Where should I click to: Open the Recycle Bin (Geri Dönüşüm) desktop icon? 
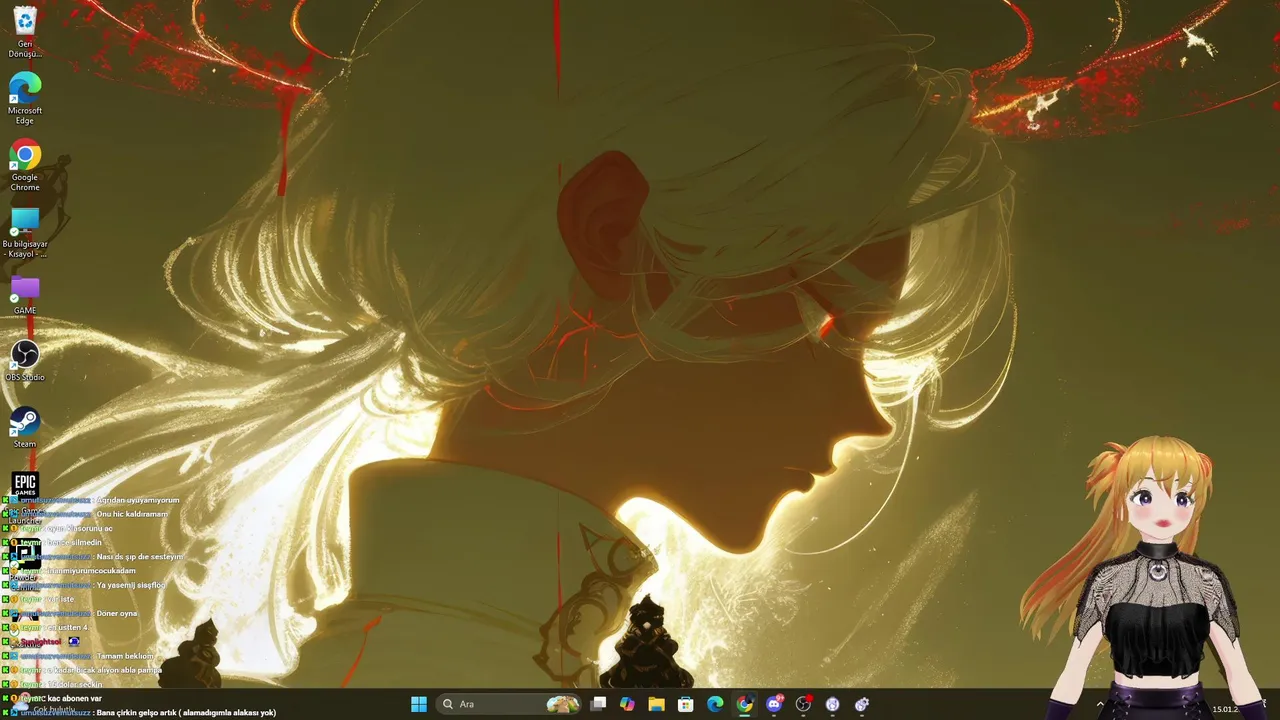click(x=25, y=31)
